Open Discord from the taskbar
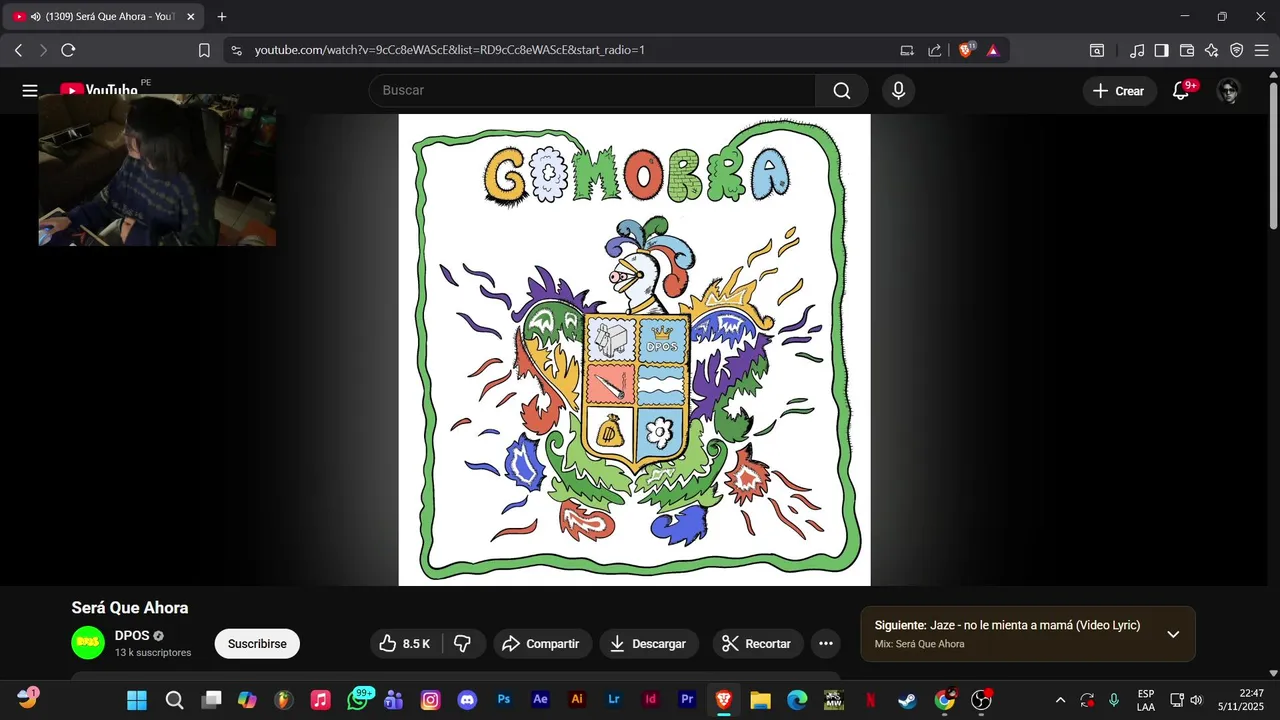Image resolution: width=1280 pixels, height=720 pixels. coord(467,700)
